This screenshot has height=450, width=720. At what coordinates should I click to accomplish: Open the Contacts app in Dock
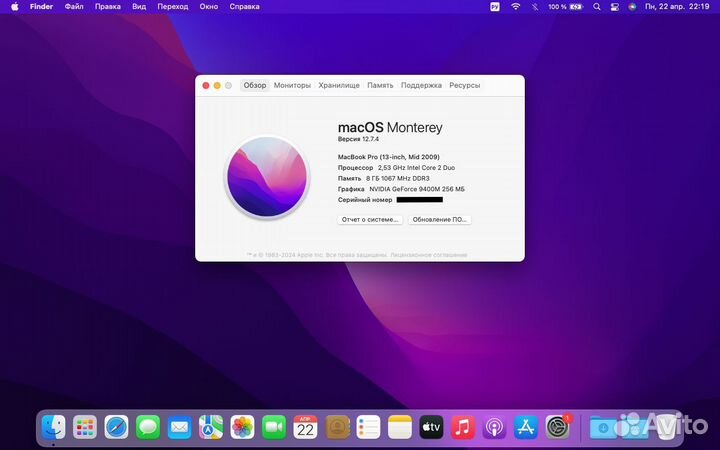tap(338, 427)
